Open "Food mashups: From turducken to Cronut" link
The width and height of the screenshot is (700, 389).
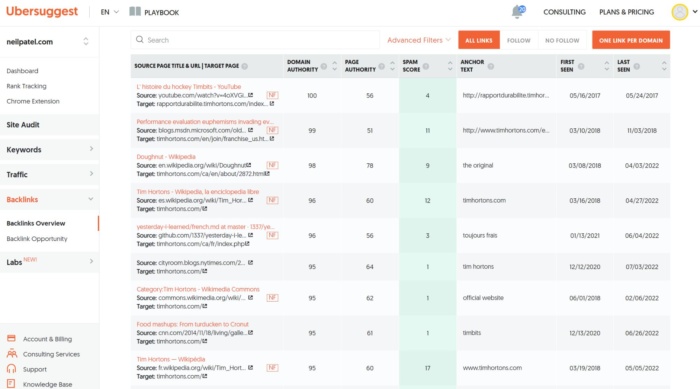tap(192, 324)
